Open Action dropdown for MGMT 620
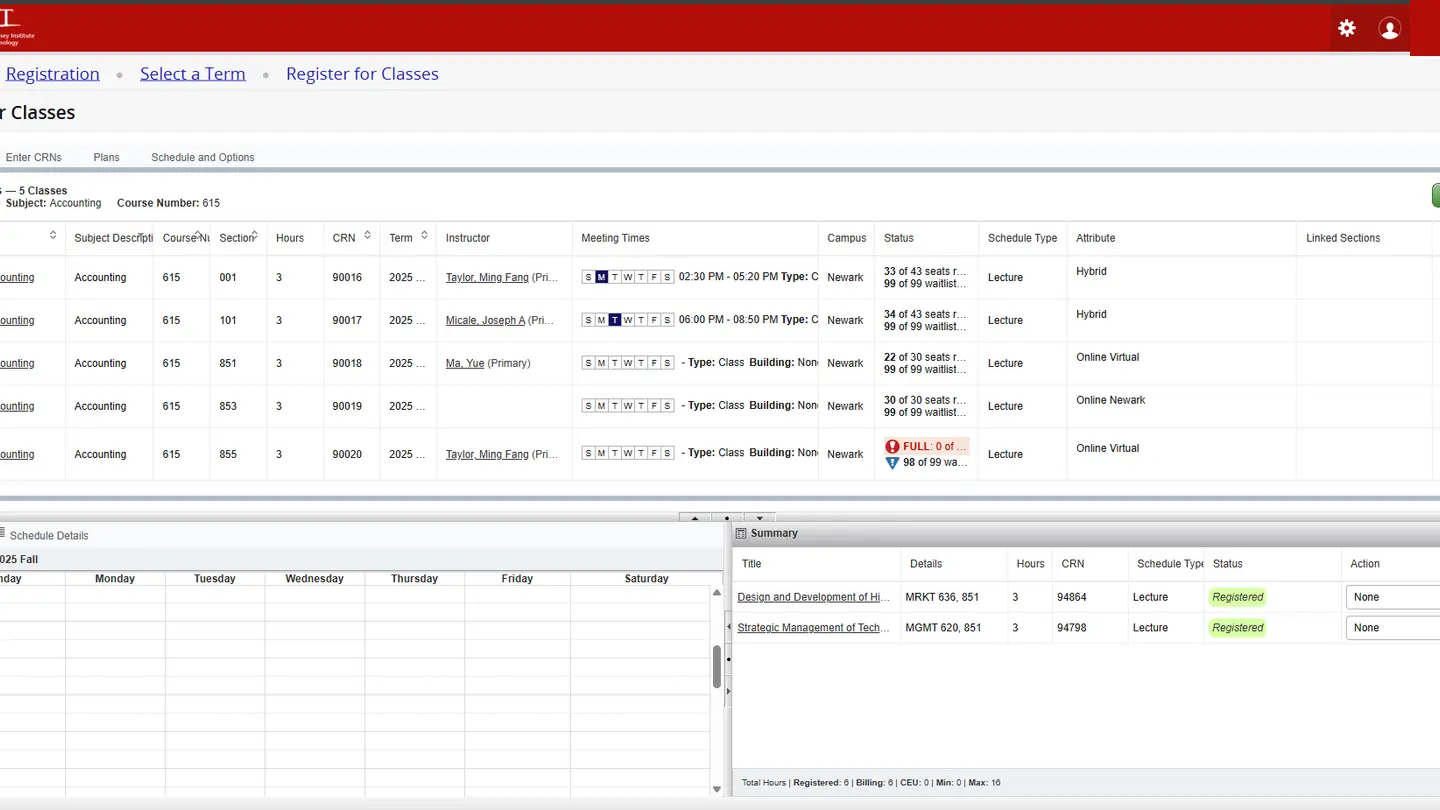 (1394, 628)
